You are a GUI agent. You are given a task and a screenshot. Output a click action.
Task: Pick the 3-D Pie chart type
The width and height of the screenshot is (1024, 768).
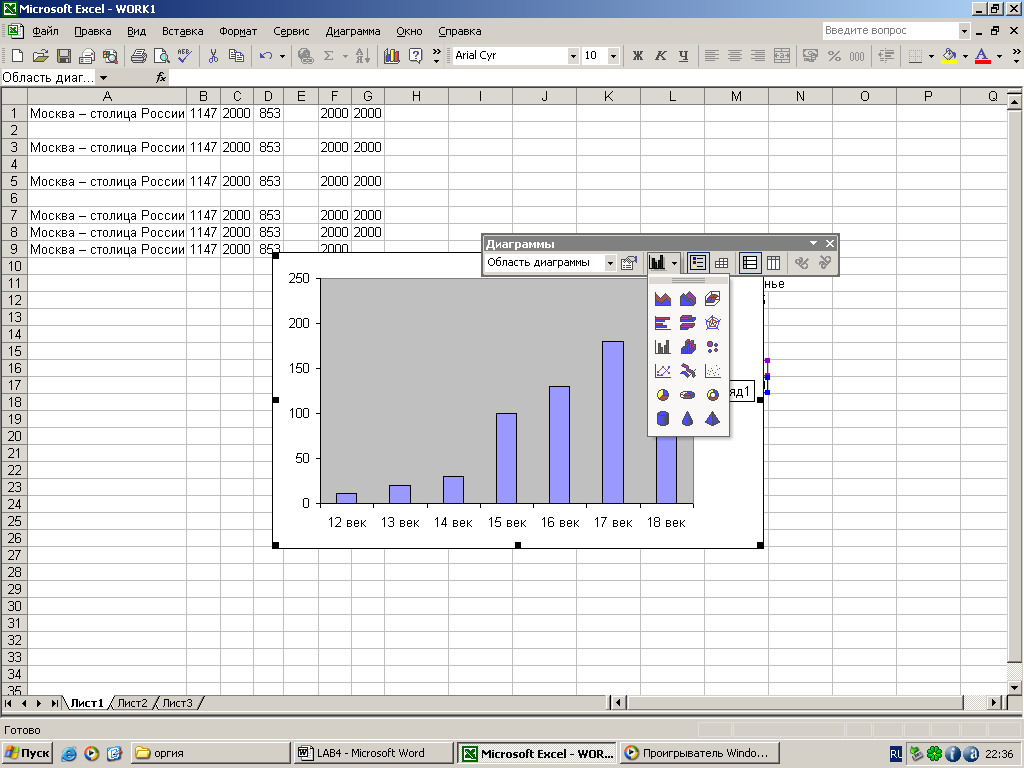[x=688, y=395]
